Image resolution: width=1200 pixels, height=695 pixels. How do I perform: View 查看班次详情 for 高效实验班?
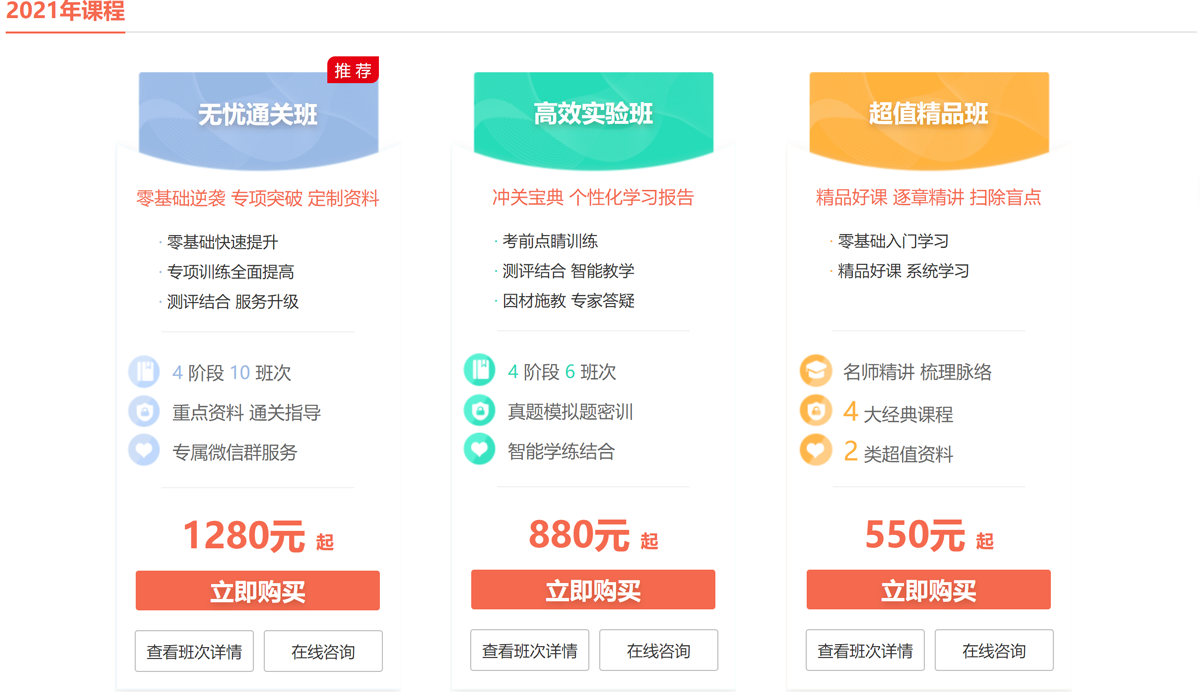[x=529, y=651]
